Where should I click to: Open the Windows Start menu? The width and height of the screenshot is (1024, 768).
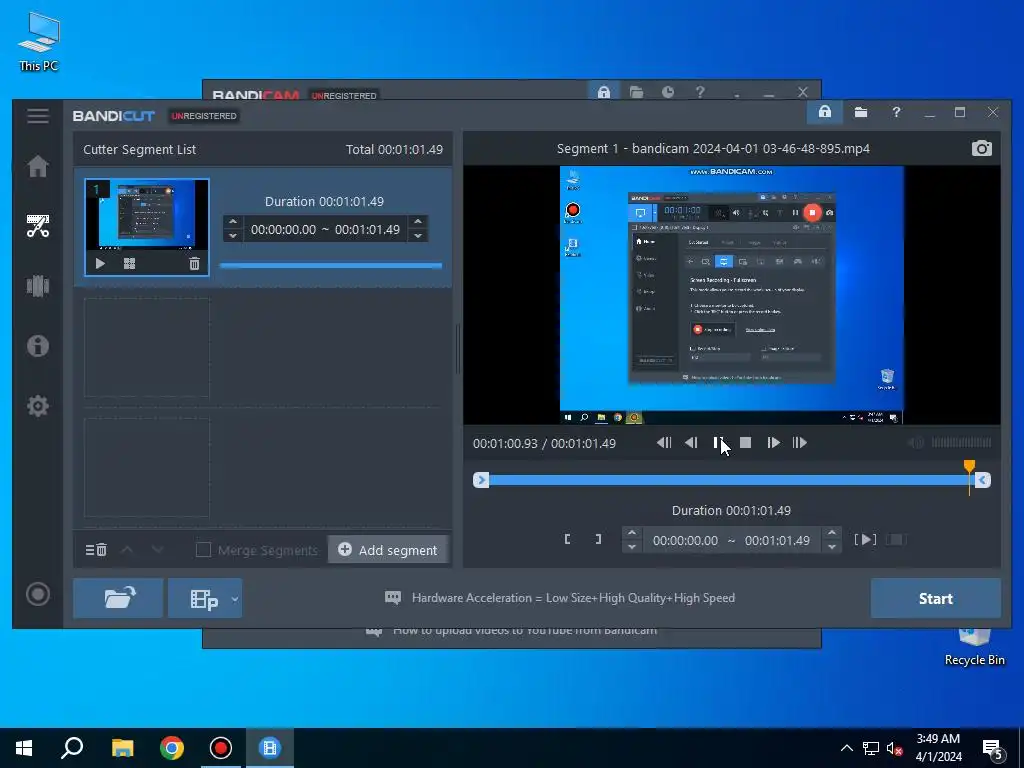click(x=24, y=748)
